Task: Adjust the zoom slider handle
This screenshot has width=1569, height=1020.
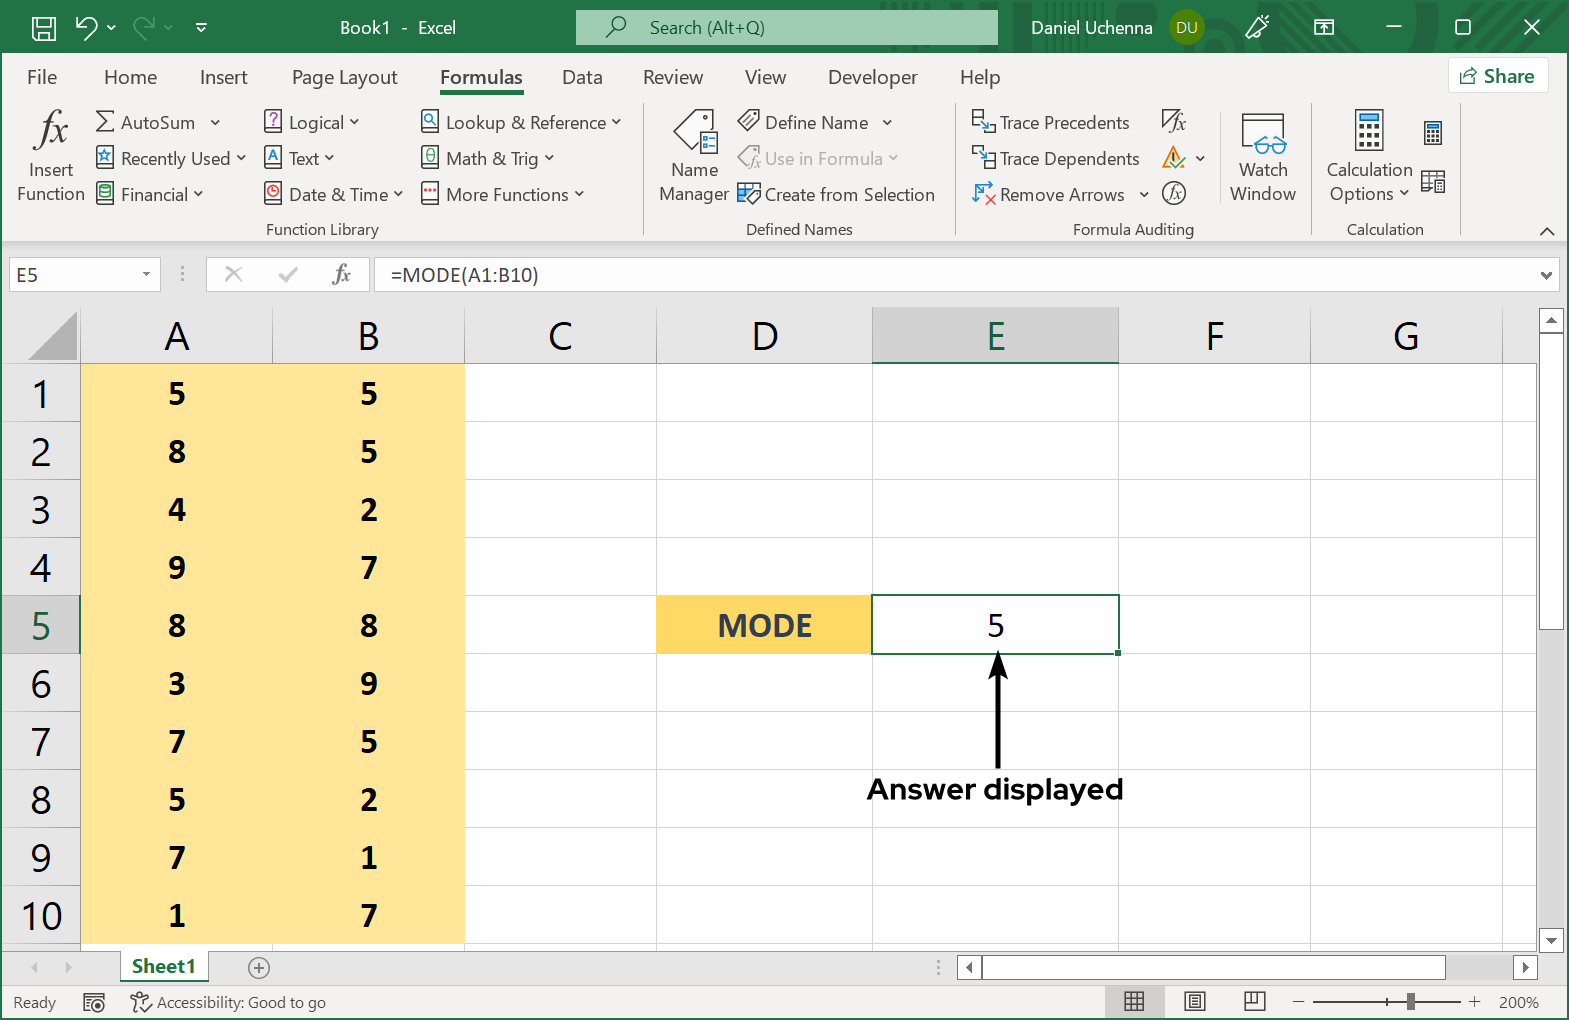Action: [x=1410, y=1002]
